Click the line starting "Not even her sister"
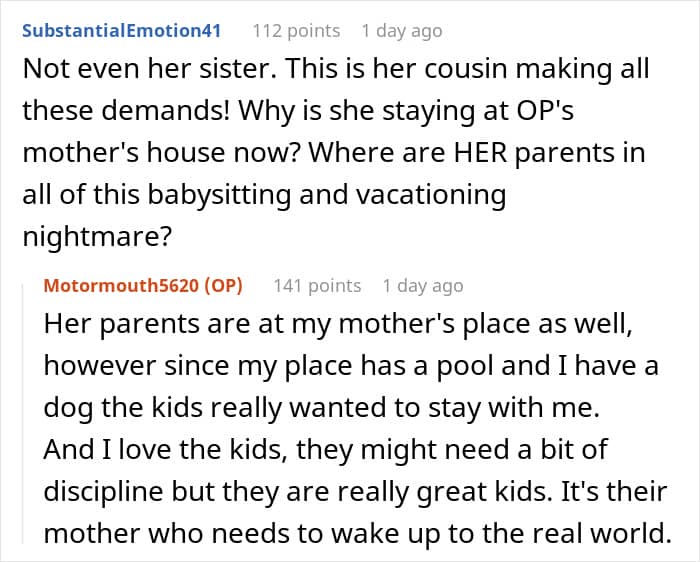This screenshot has height=562, width=700. pyautogui.click(x=335, y=71)
